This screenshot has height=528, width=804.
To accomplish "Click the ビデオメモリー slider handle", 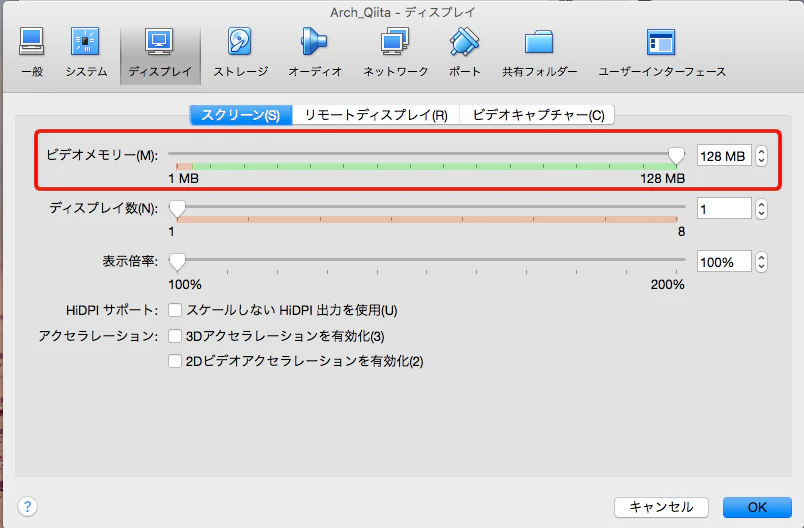I will (x=676, y=156).
